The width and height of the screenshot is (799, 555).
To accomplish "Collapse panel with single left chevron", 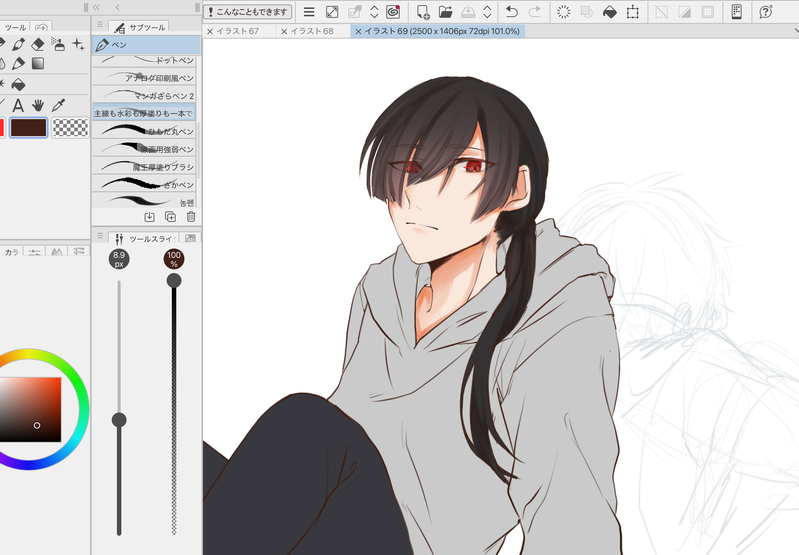I will click(x=118, y=7).
